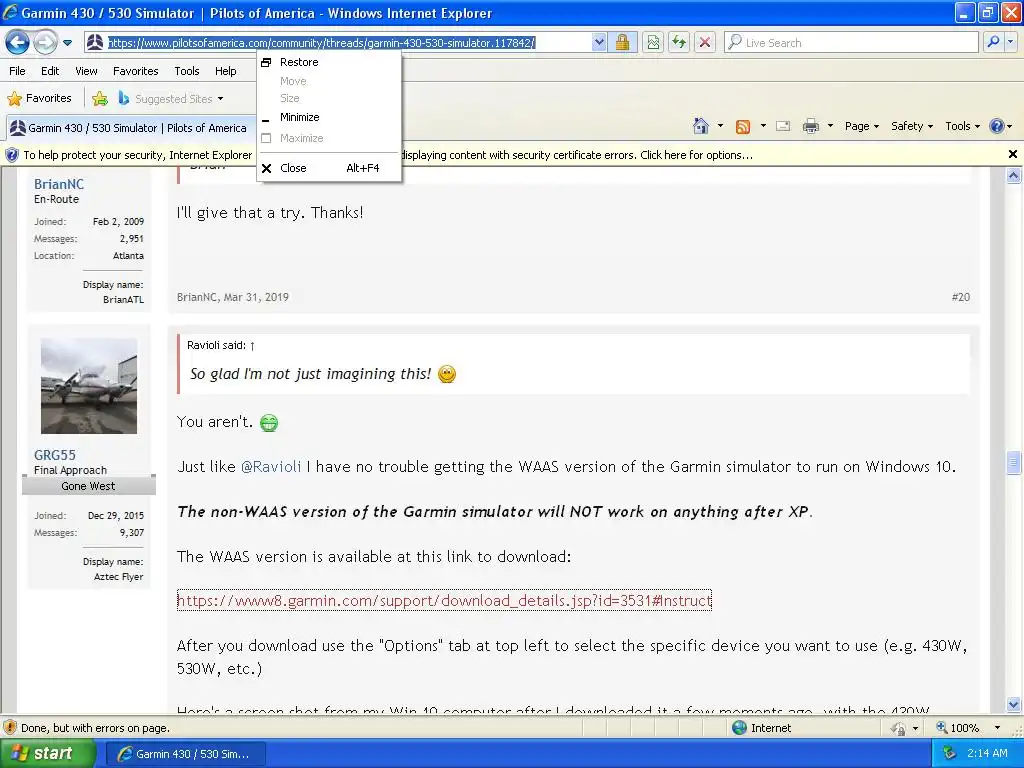Click the Help question mark icon
The width and height of the screenshot is (1024, 768).
[x=997, y=126]
